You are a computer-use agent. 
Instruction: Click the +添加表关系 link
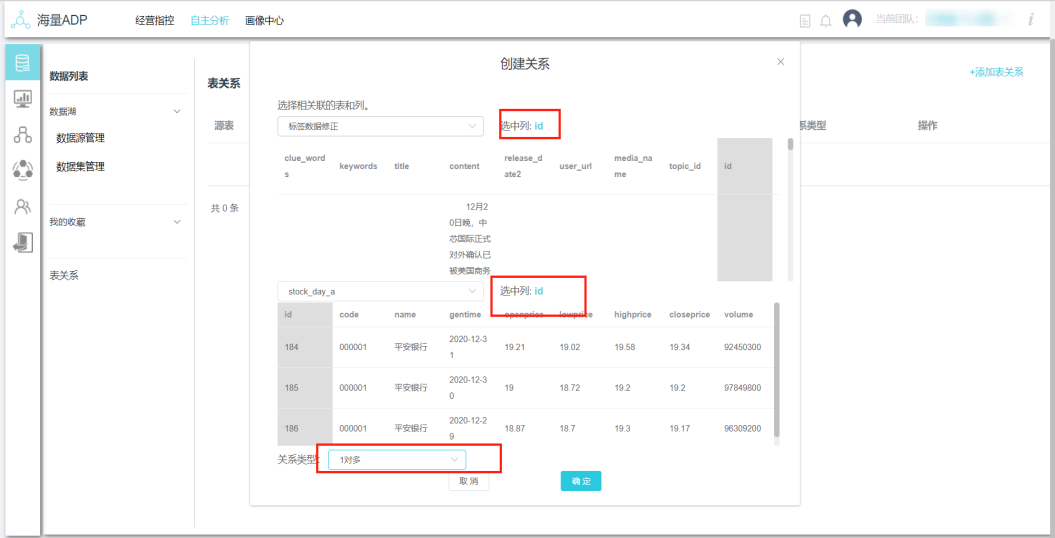[x=996, y=72]
